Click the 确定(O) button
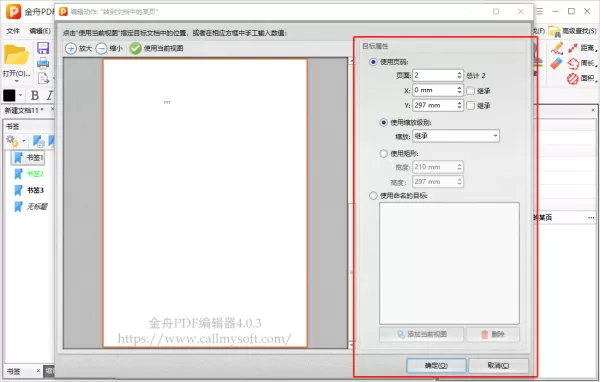Image resolution: width=600 pixels, height=382 pixels. pos(436,366)
